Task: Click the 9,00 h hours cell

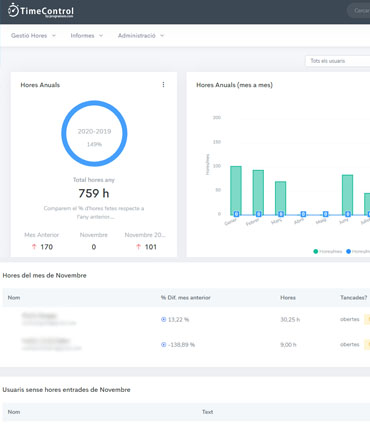Action: pos(288,345)
